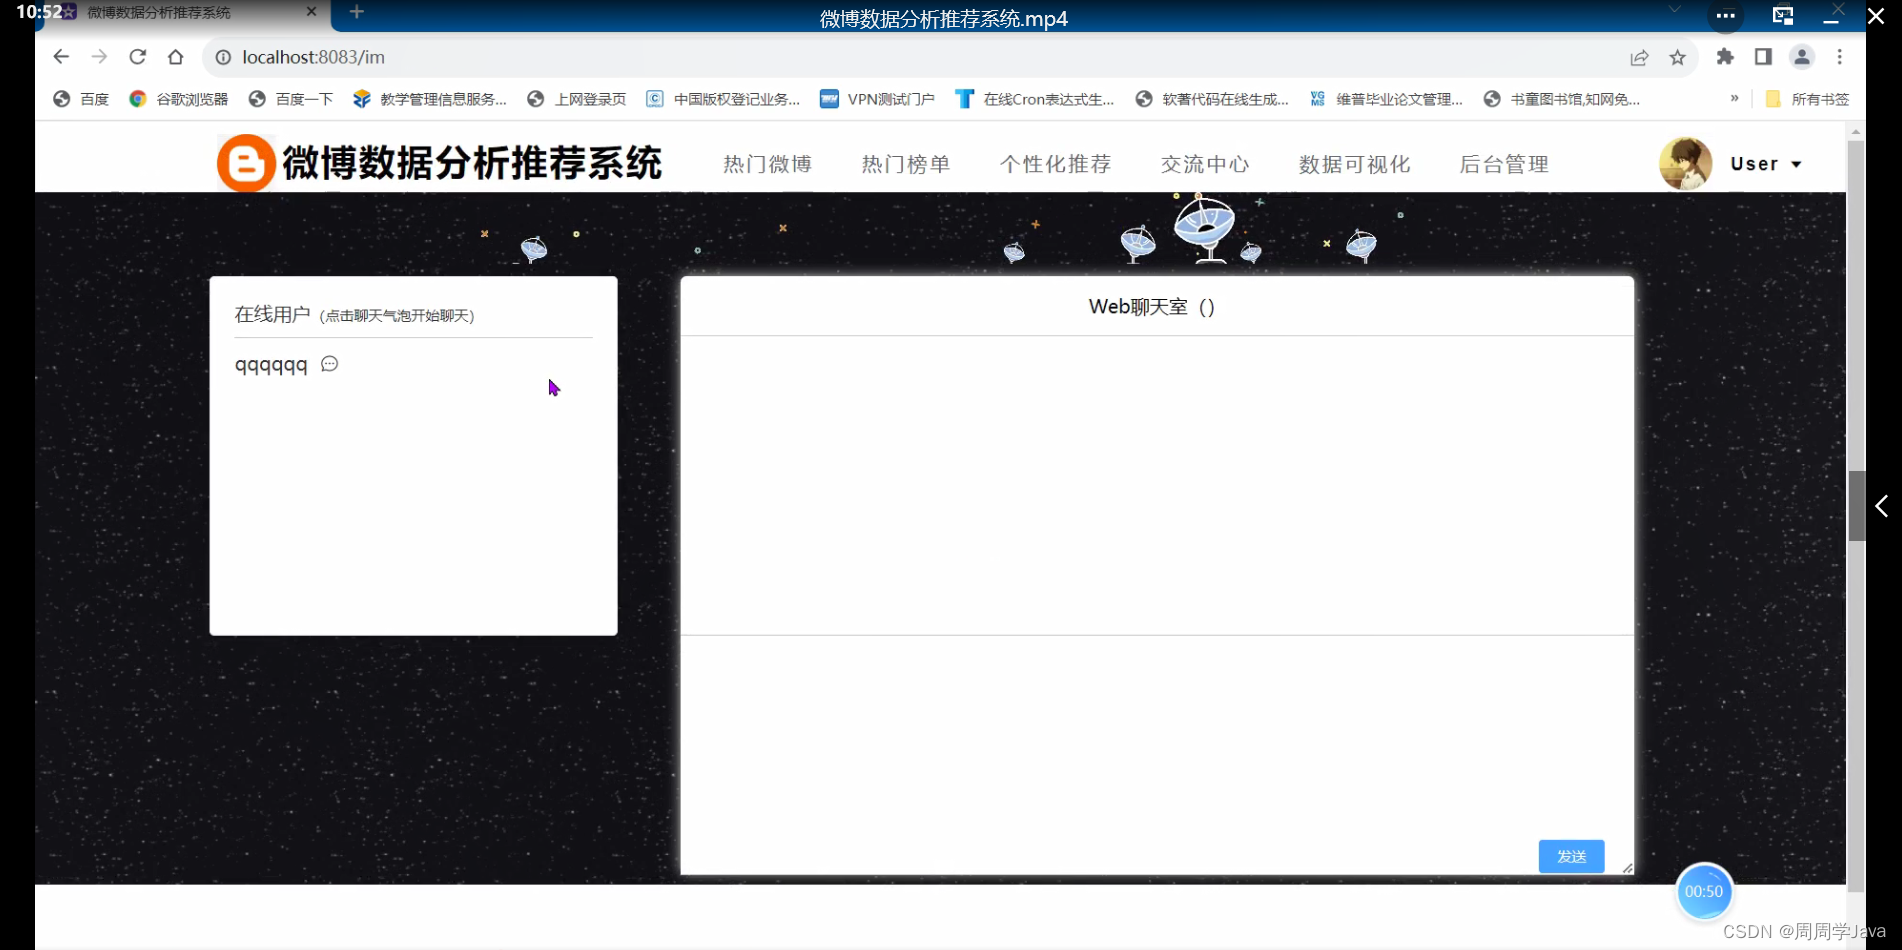Click the browser profile avatar icon
This screenshot has width=1902, height=950.
click(x=1801, y=57)
